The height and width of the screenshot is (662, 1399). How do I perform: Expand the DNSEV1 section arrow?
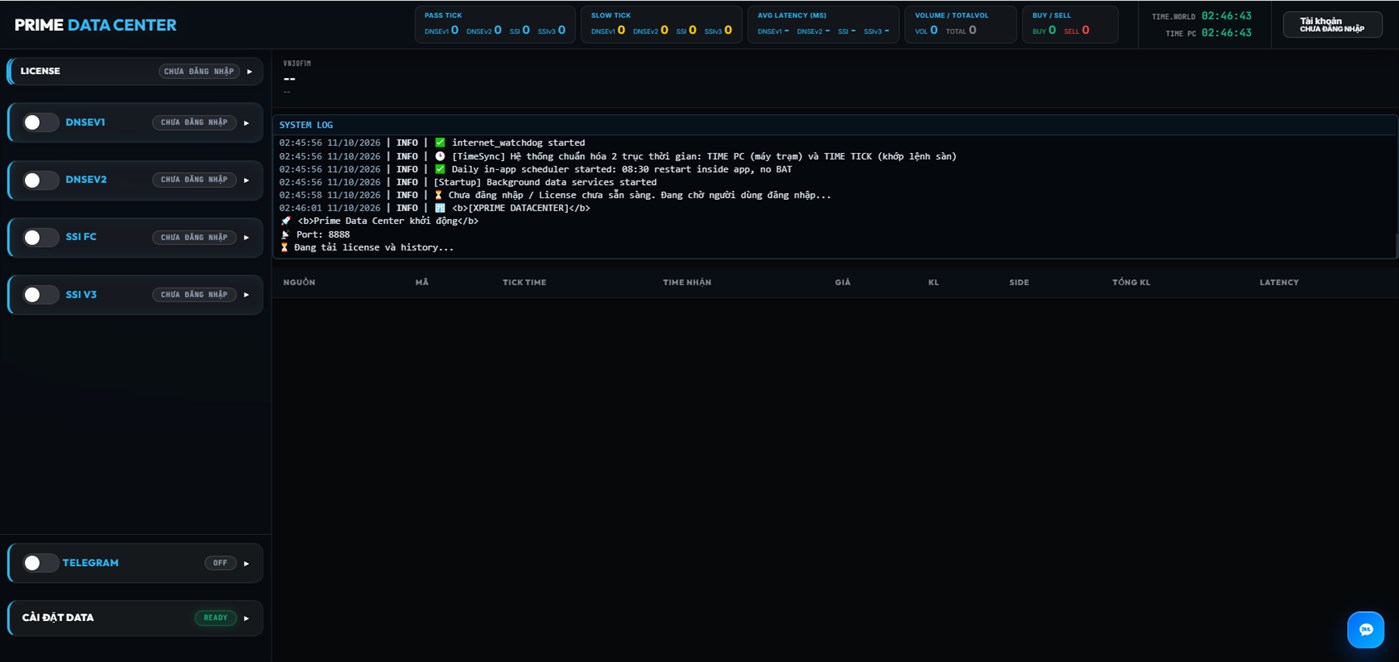point(247,123)
